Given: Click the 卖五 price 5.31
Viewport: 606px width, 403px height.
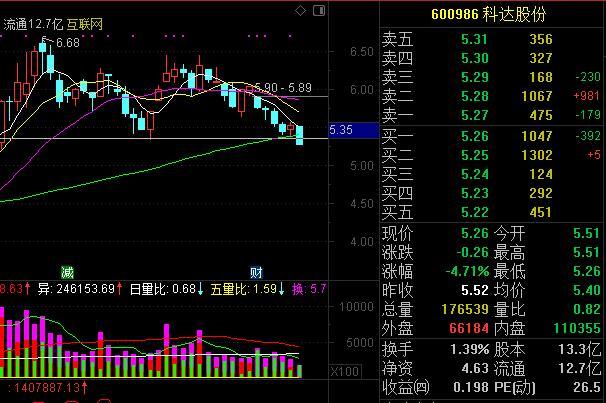Looking at the screenshot, I should tap(474, 39).
